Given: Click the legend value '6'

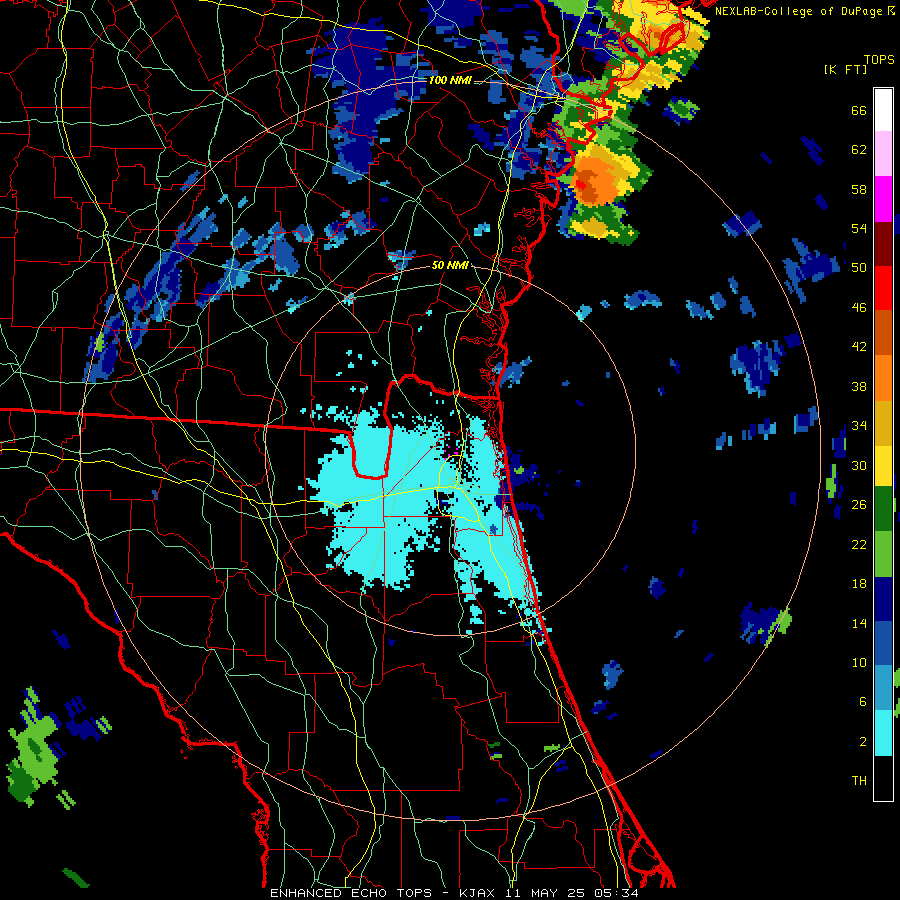Looking at the screenshot, I should (x=863, y=702).
